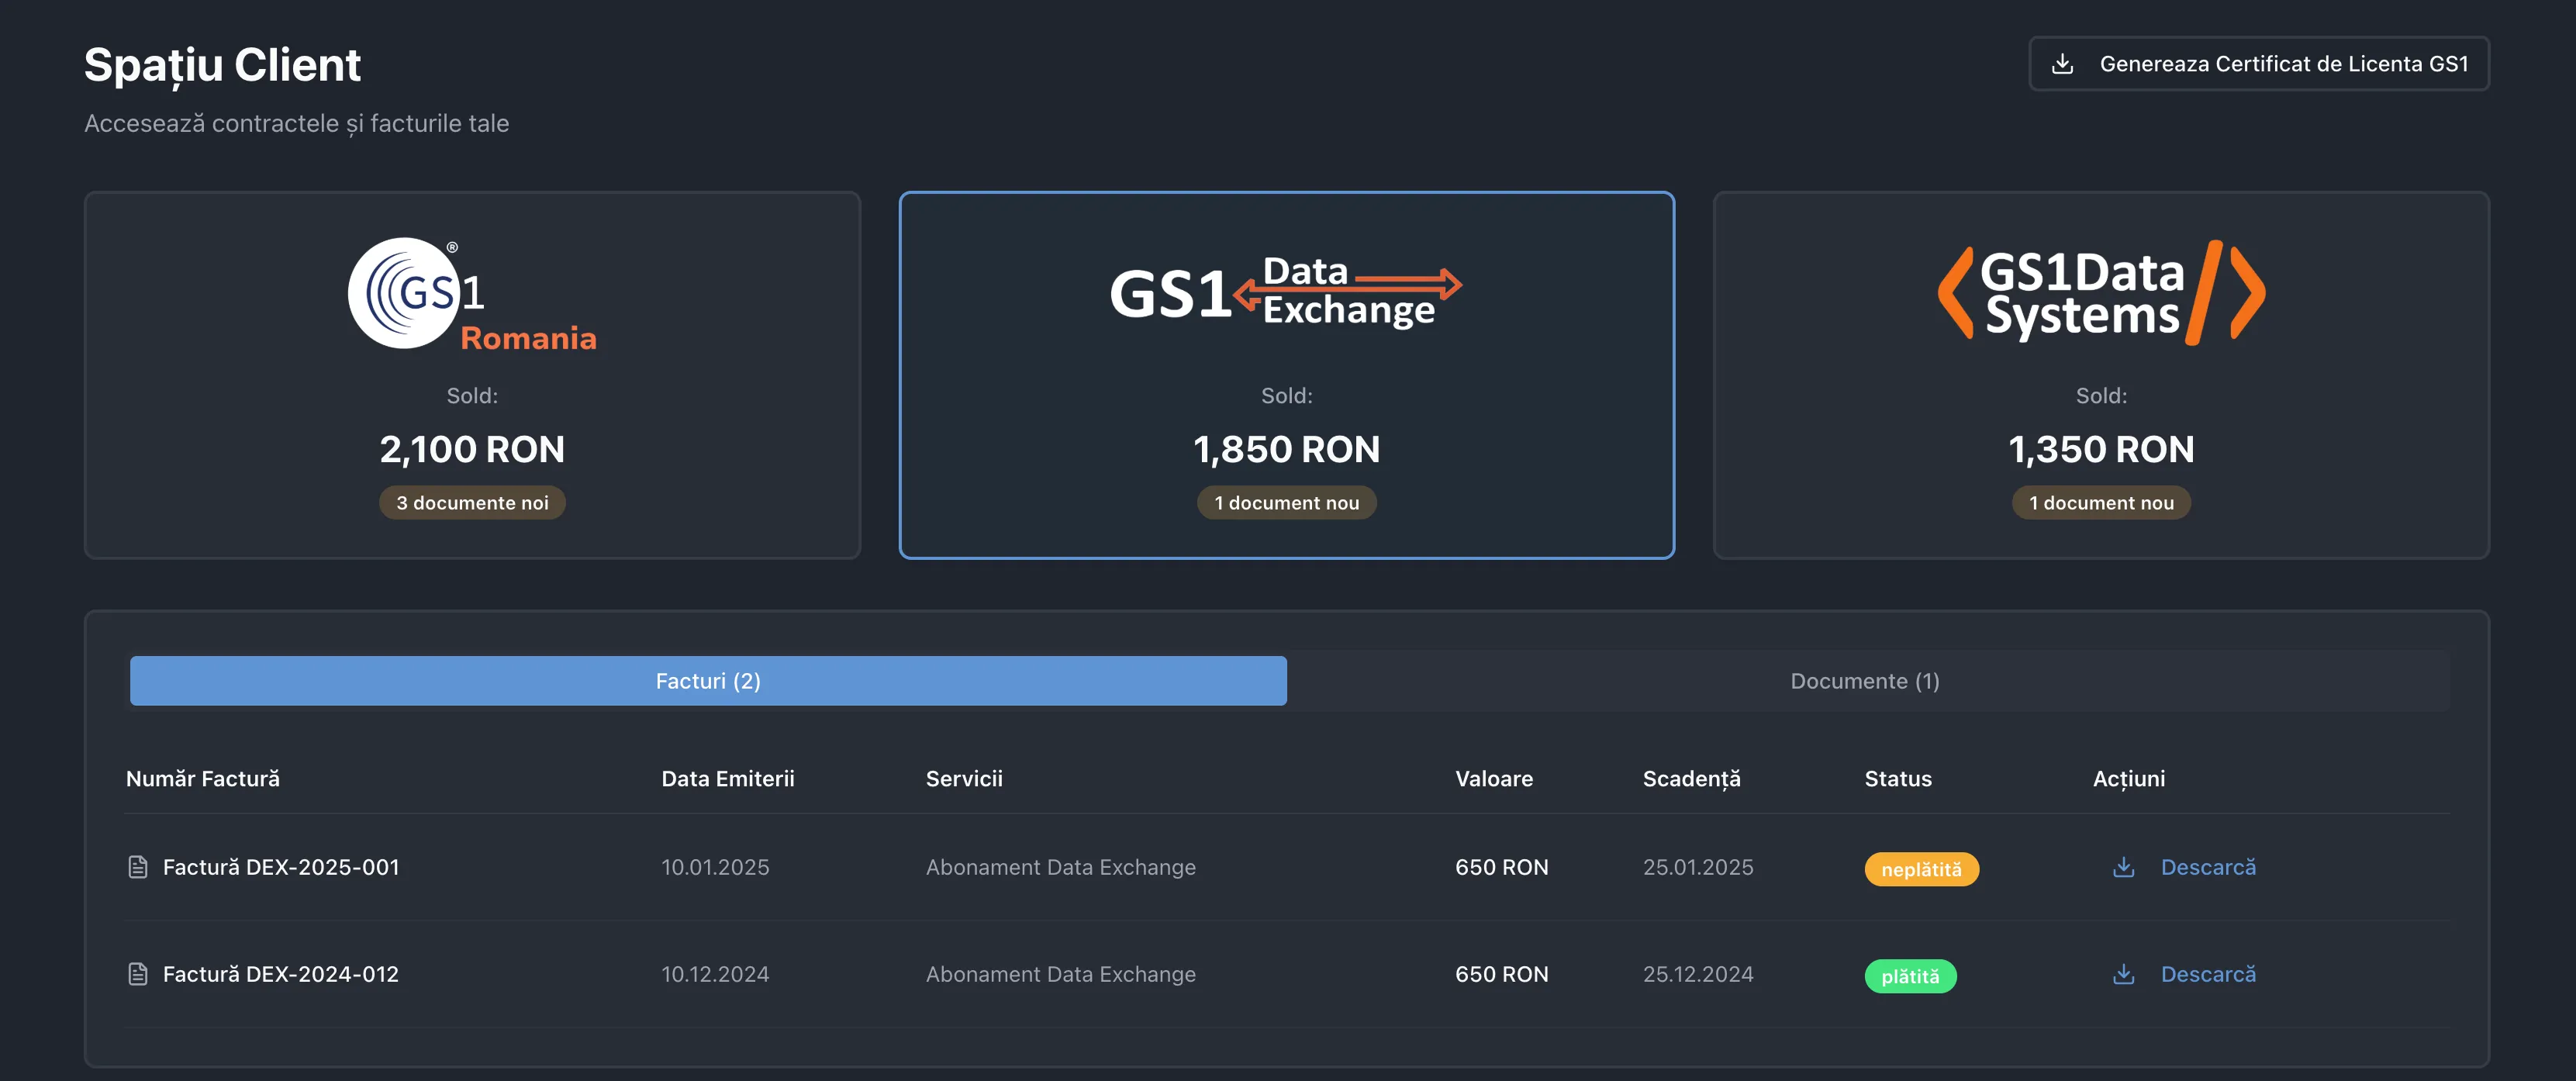Click document icon beside Factură DEX-2024-012
Screen dimensions: 2576x1081
click(x=138, y=974)
